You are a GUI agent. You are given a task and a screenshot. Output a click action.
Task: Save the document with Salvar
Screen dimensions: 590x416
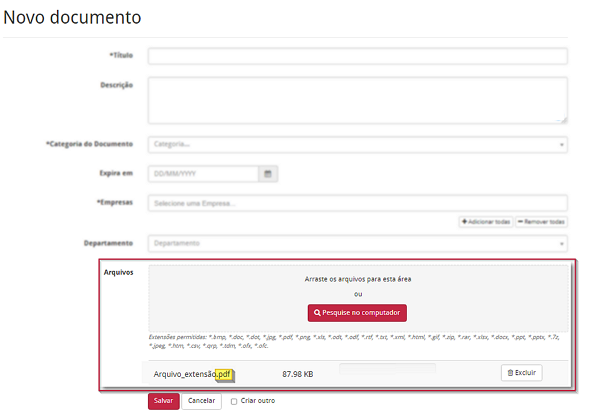(x=163, y=401)
